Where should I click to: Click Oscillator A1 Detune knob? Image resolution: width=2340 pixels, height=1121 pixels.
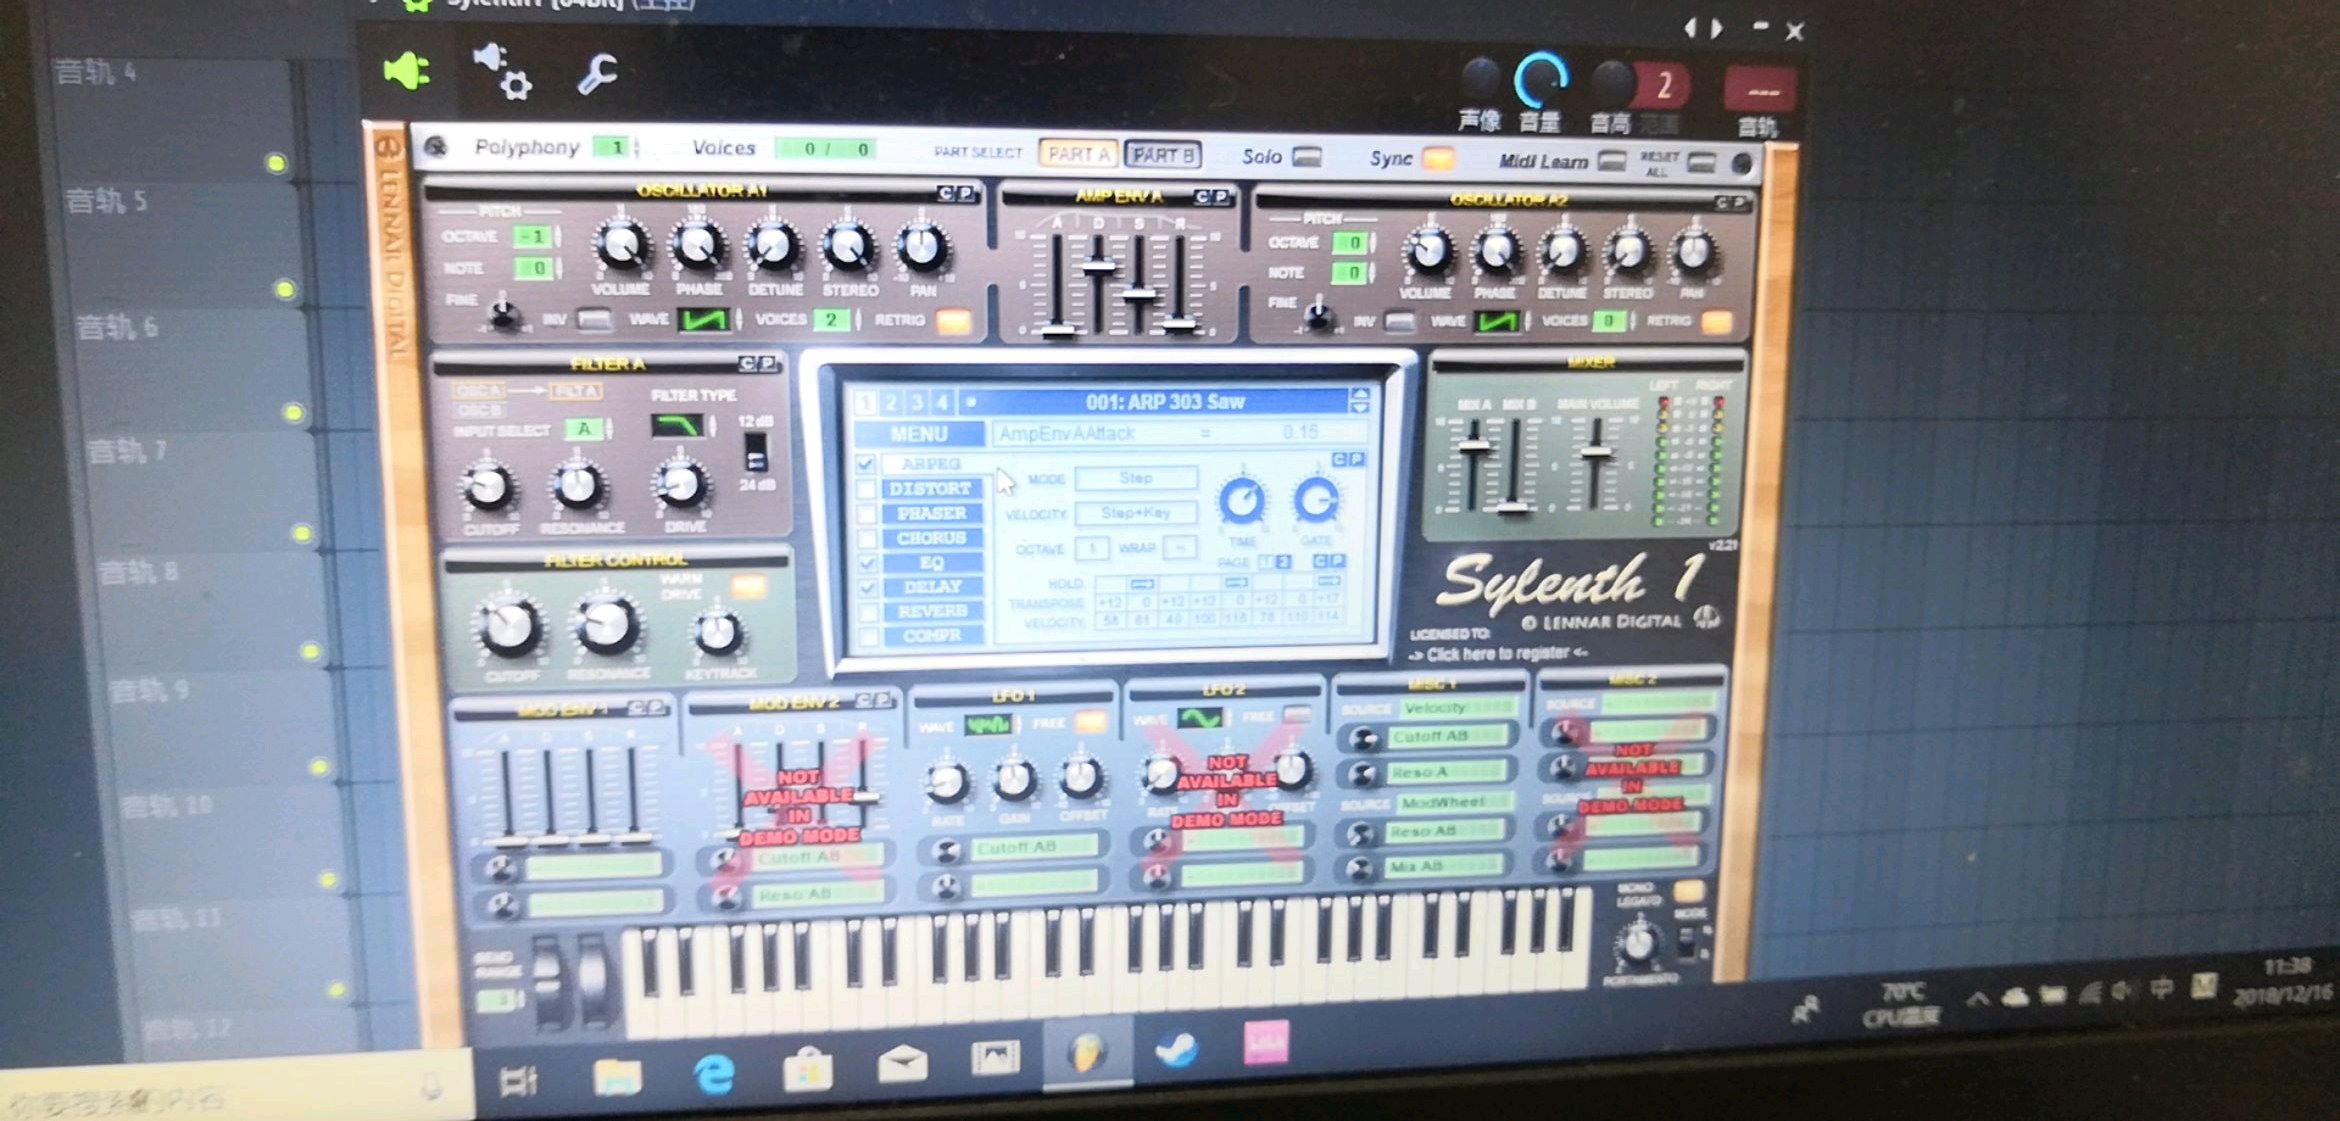pyautogui.click(x=774, y=248)
